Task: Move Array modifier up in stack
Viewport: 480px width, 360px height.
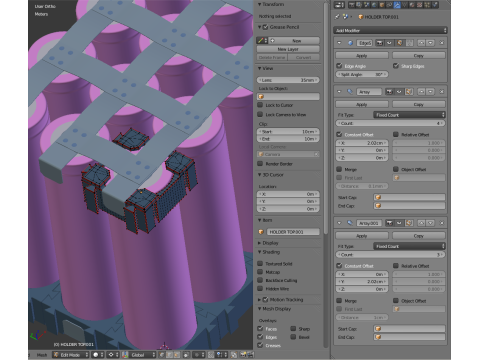Action: tap(421, 92)
